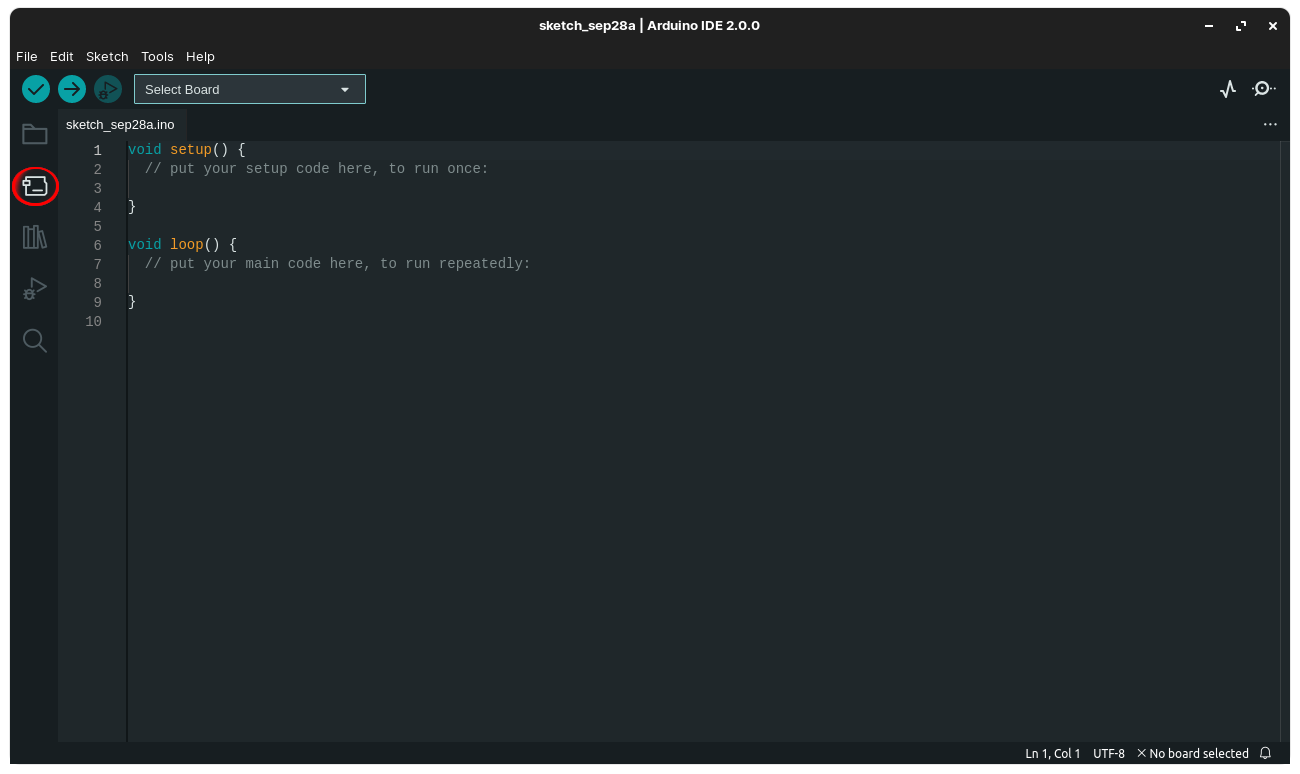The image size is (1300, 774).
Task: Start Debugging with the toolbar debug button
Action: click(x=108, y=89)
